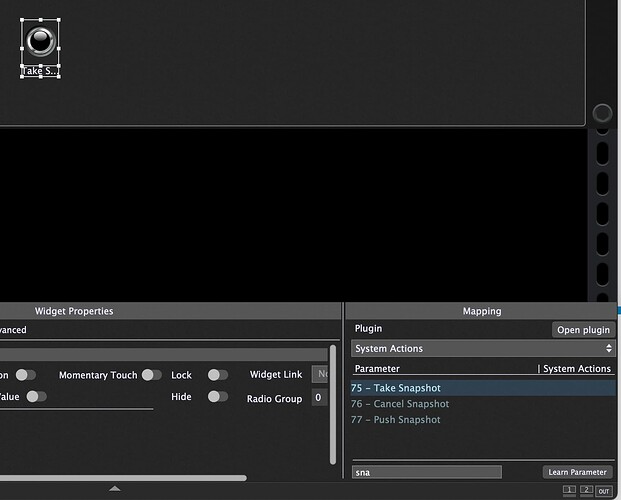Click the Take S.. widget label
Image resolution: width=621 pixels, height=500 pixels.
(40, 71)
